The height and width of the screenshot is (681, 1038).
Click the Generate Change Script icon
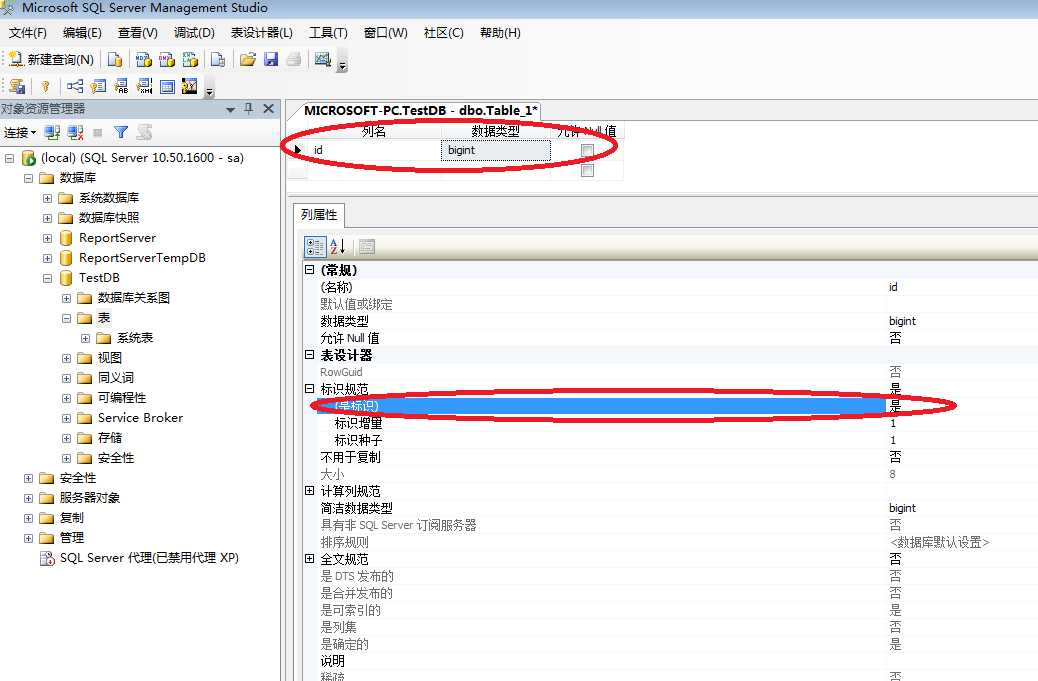(17, 86)
